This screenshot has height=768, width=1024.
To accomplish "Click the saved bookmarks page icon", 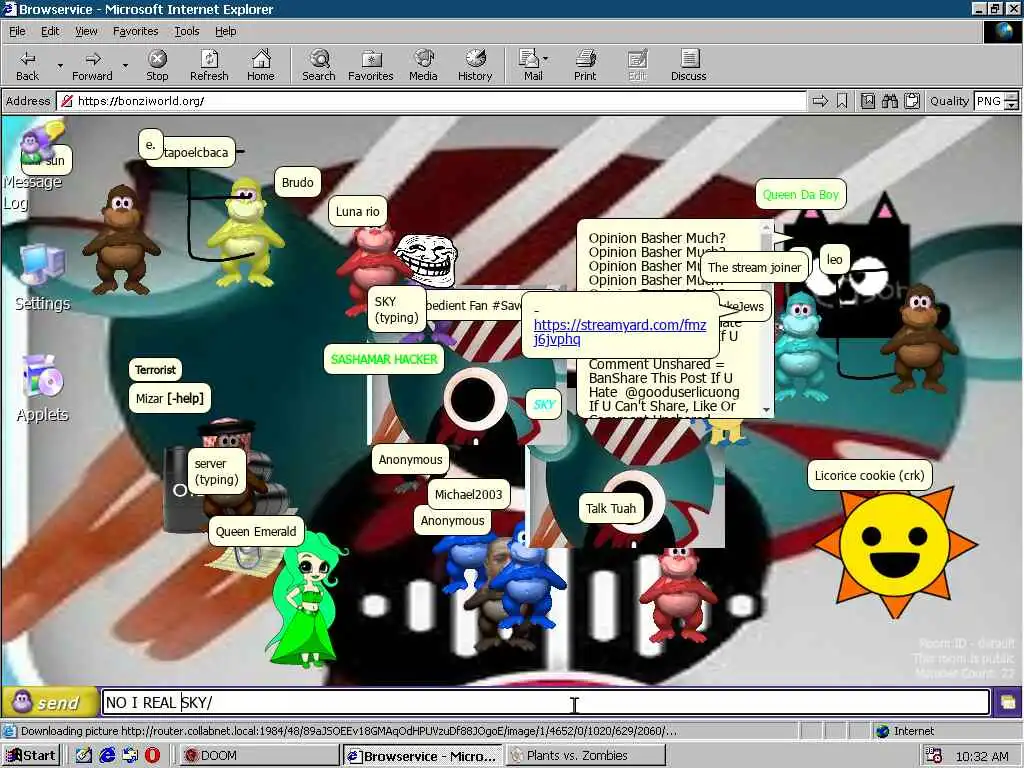I will click(868, 101).
